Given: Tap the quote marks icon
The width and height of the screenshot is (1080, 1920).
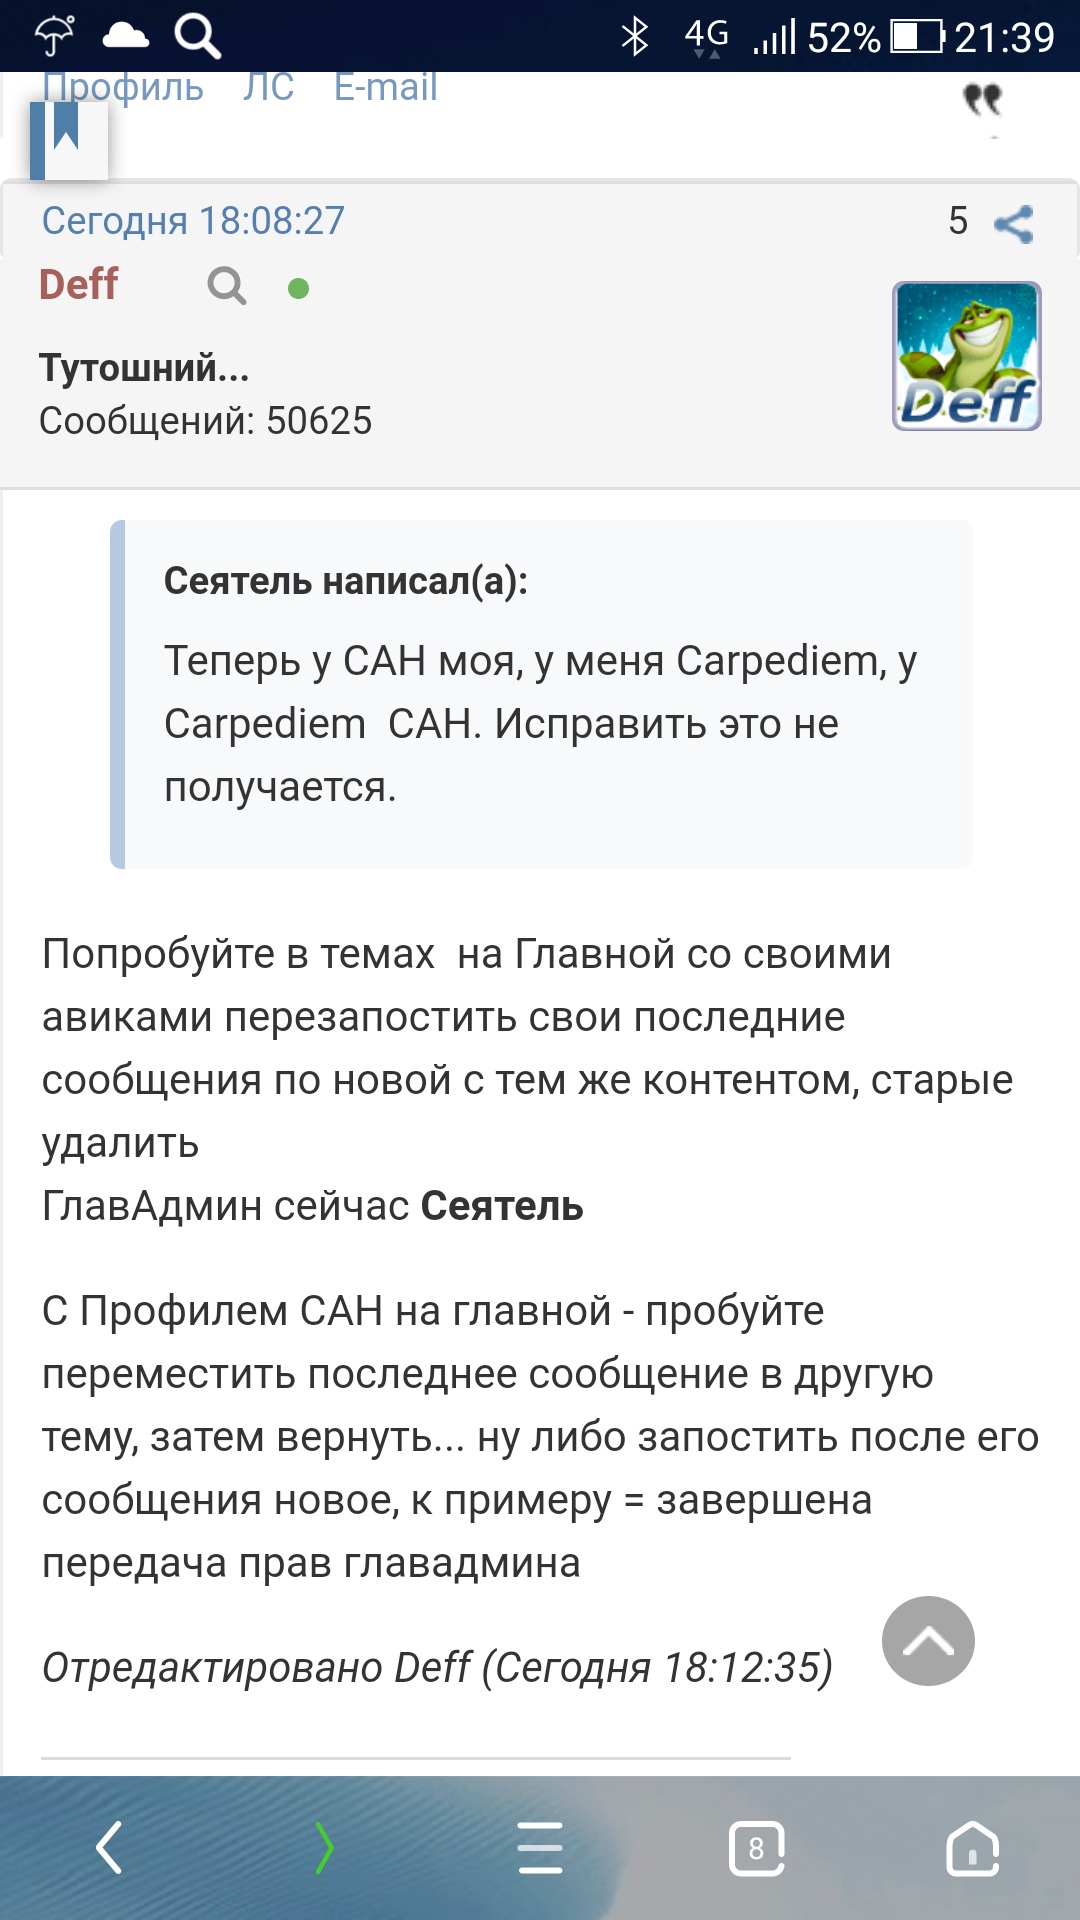Looking at the screenshot, I should (982, 100).
